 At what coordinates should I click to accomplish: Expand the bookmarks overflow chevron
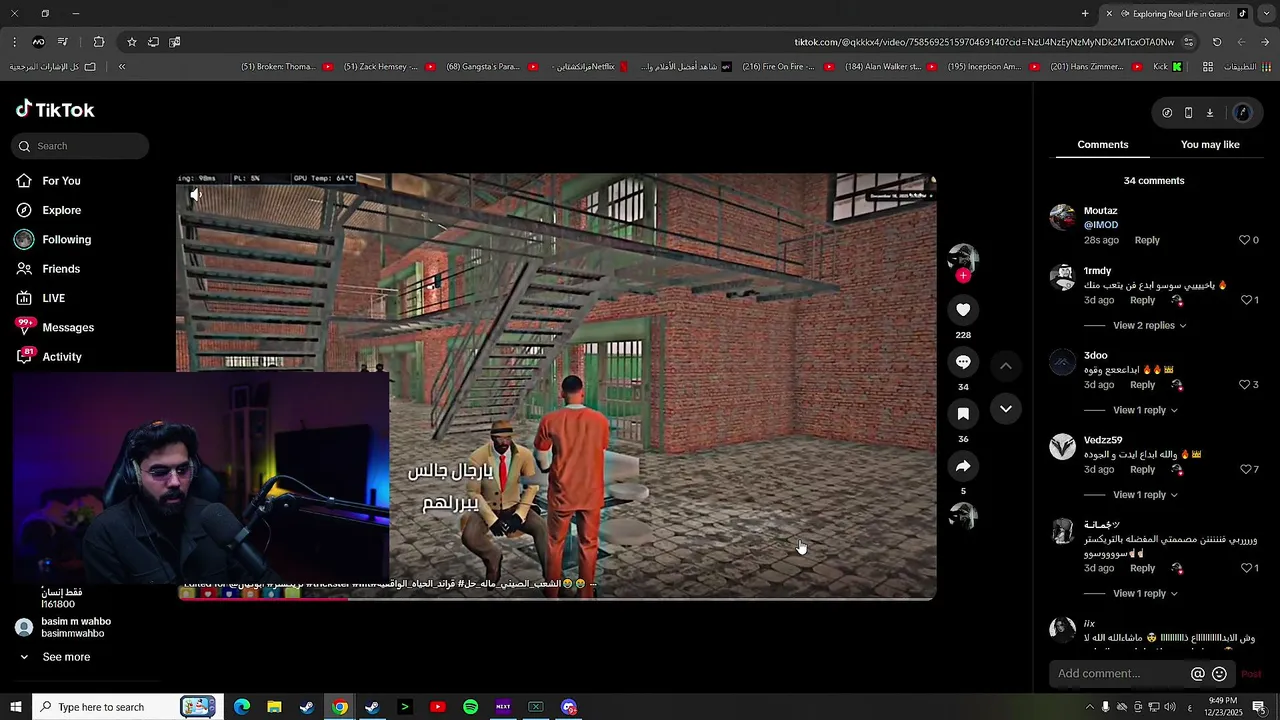tap(122, 67)
